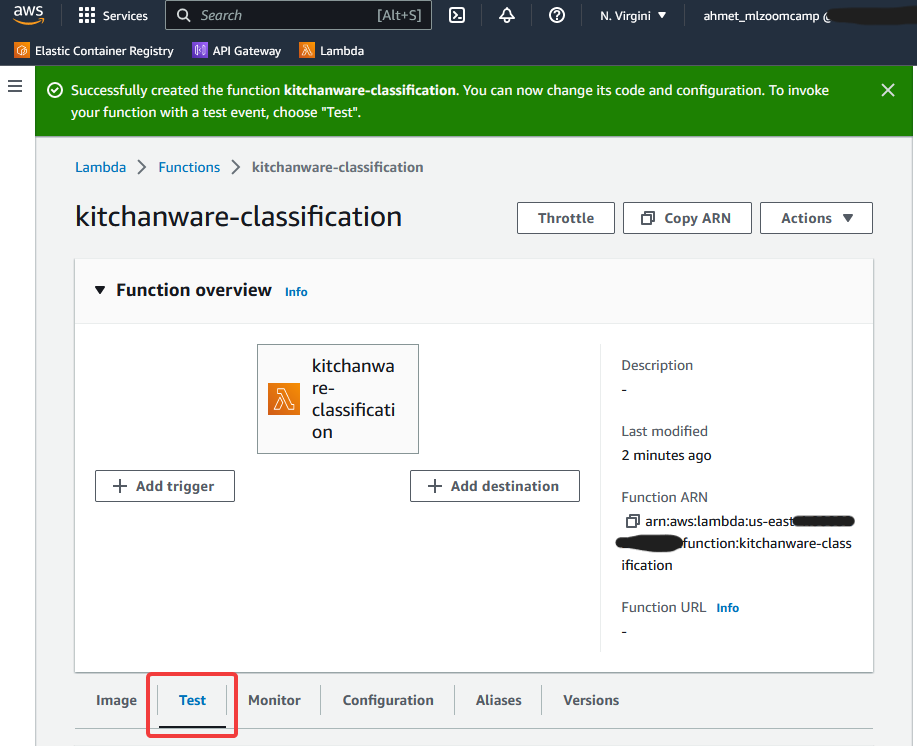
Task: Switch to the Monitor tab
Action: click(274, 700)
